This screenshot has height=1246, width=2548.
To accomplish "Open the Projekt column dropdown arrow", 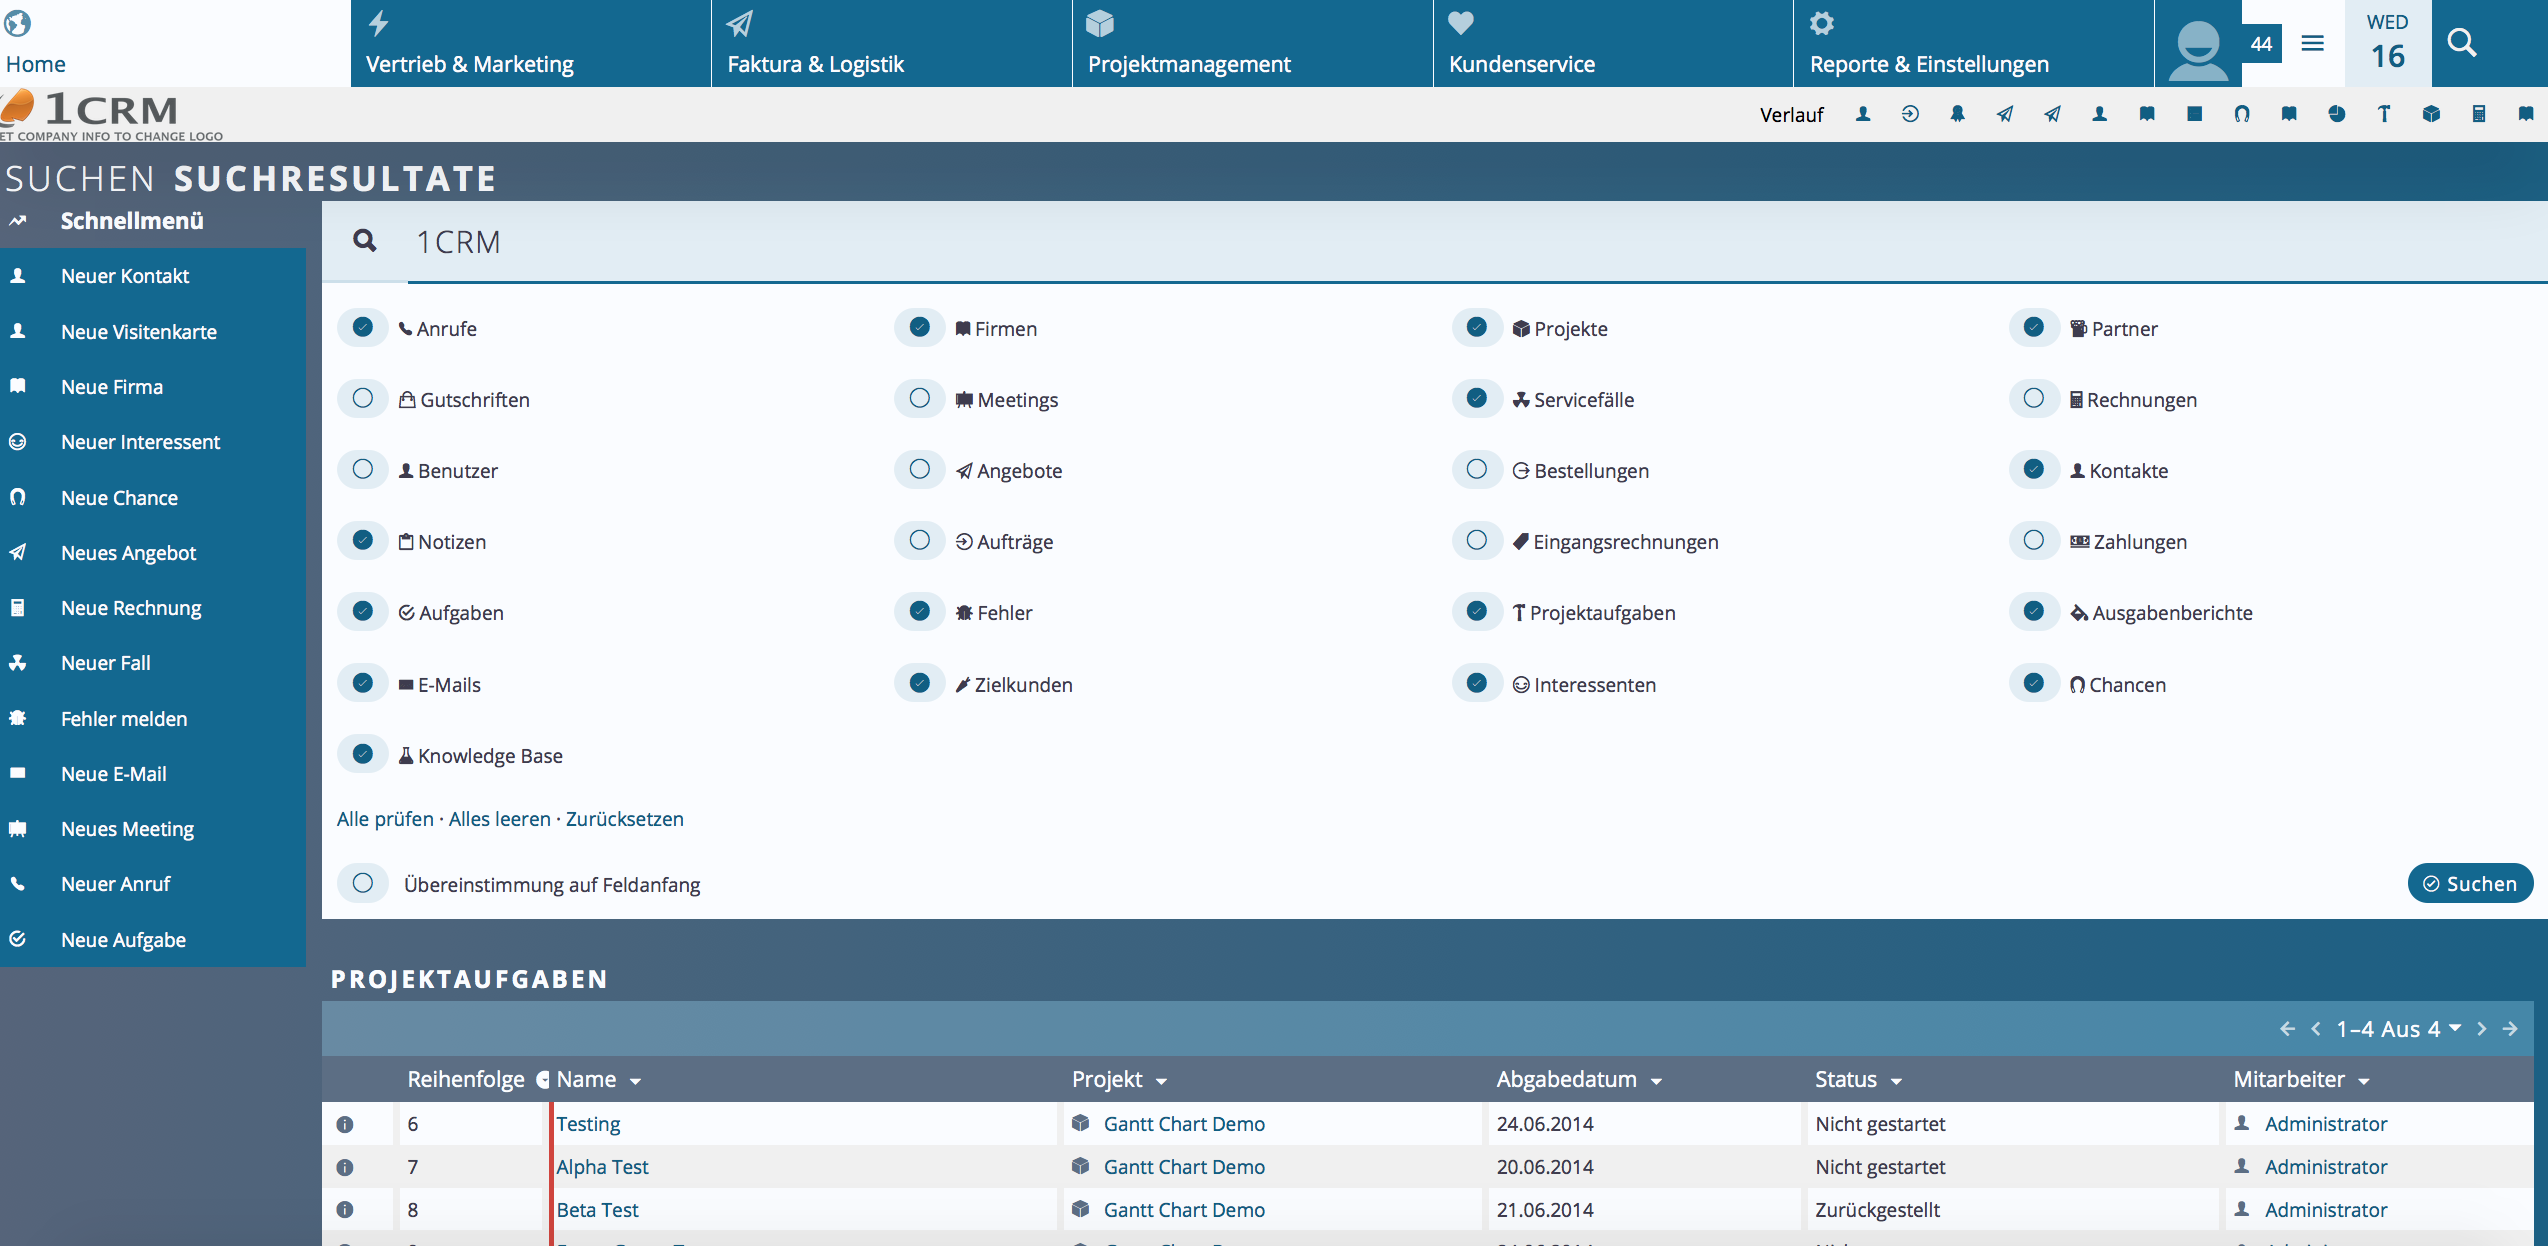I will point(1161,1081).
